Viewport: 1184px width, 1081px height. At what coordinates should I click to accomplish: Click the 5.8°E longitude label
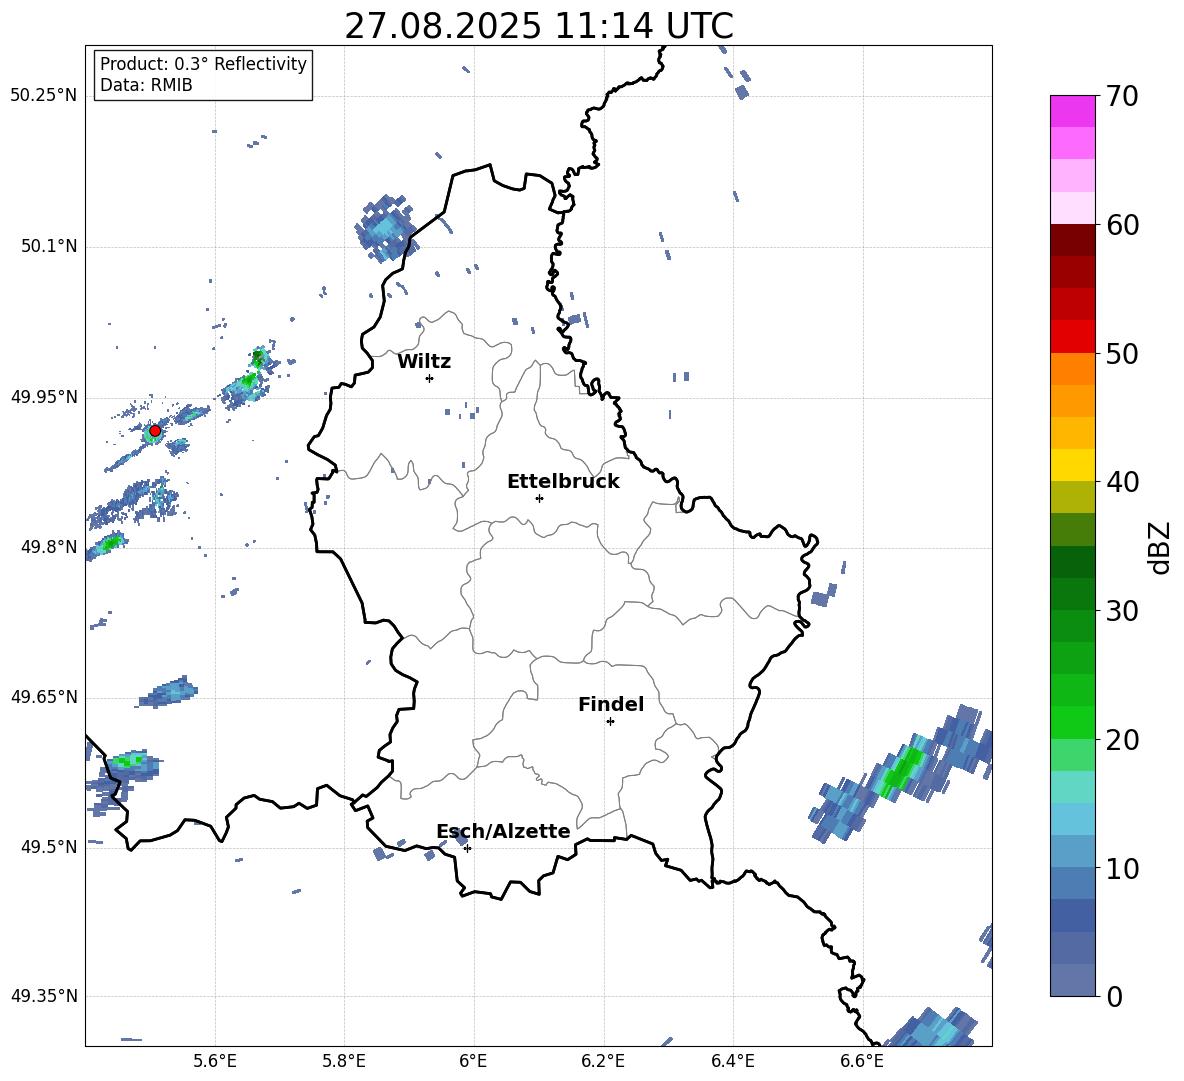pyautogui.click(x=344, y=1061)
